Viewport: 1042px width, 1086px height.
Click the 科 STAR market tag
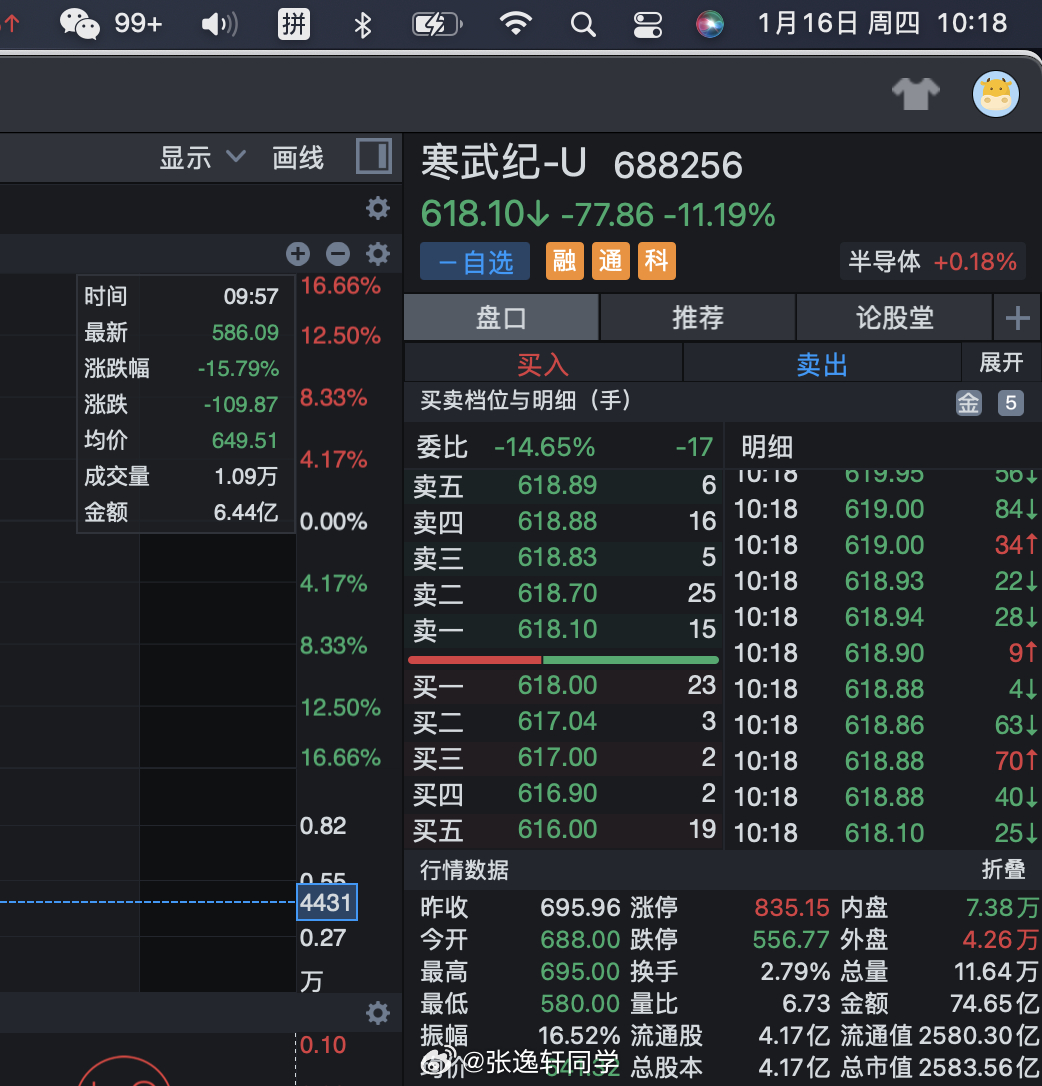656,261
